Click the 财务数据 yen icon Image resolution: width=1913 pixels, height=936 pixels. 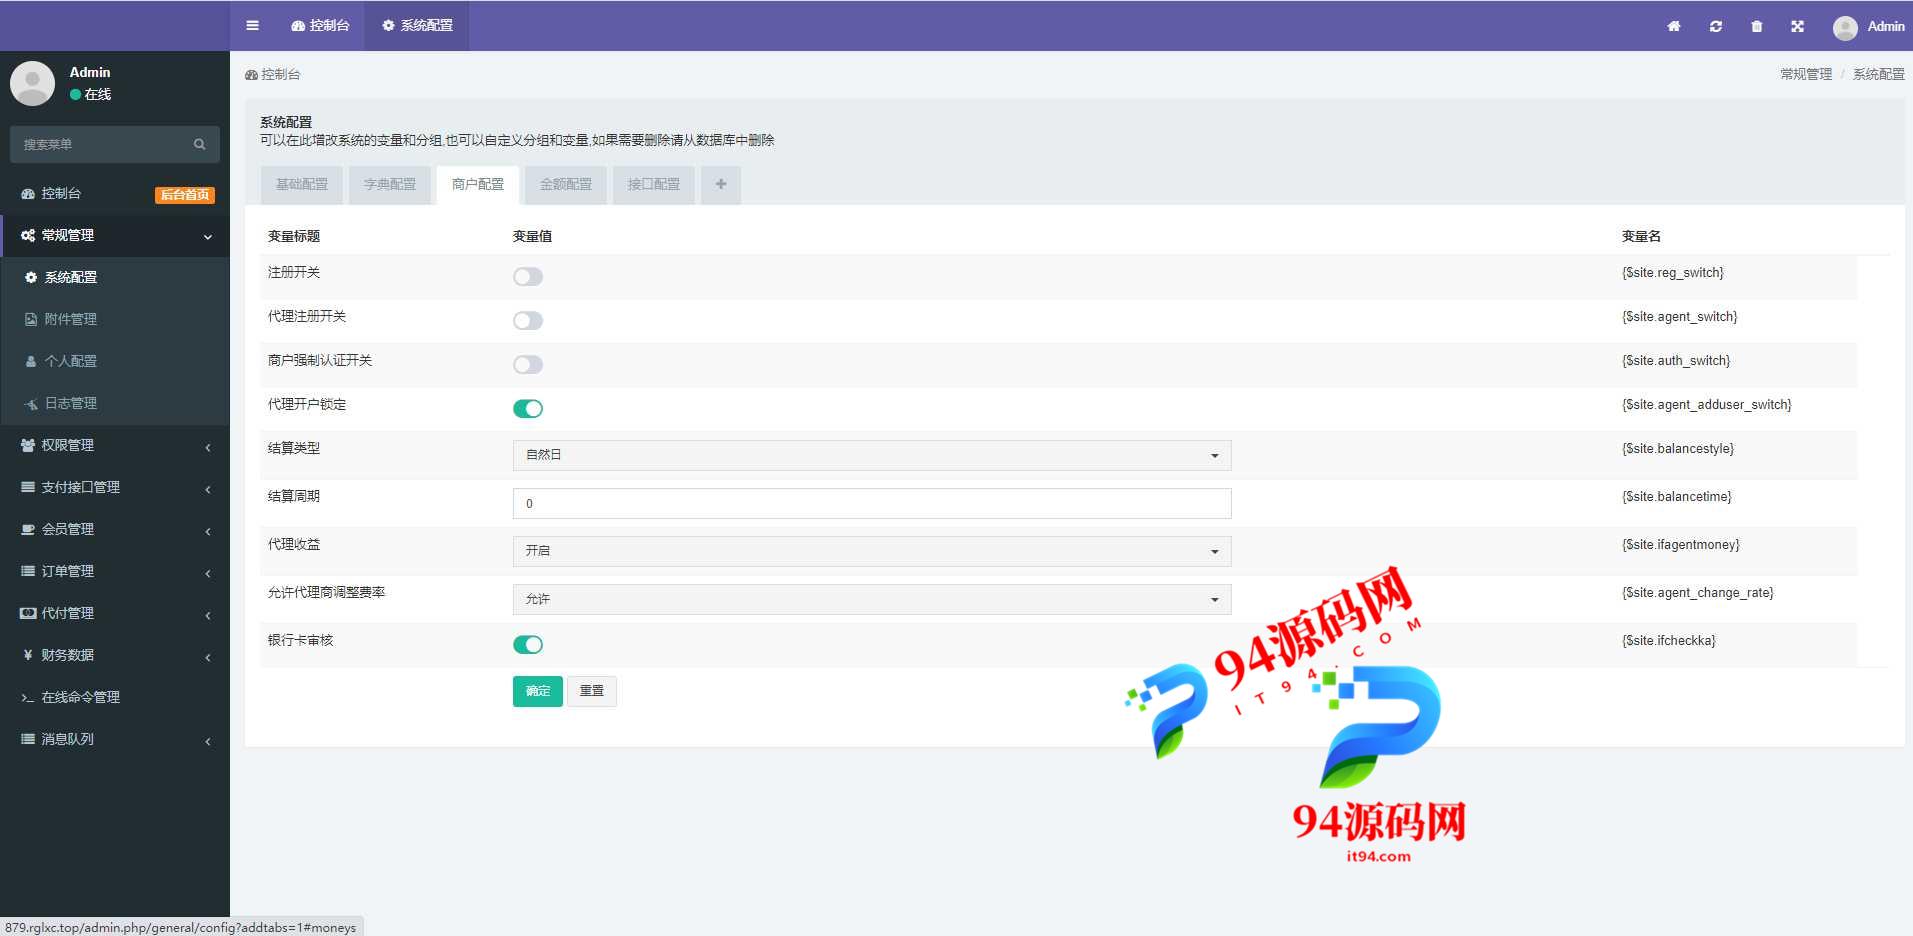28,655
